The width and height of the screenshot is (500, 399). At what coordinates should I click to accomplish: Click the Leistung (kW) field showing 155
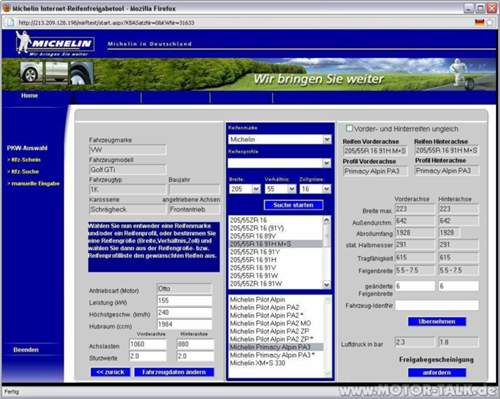click(184, 301)
